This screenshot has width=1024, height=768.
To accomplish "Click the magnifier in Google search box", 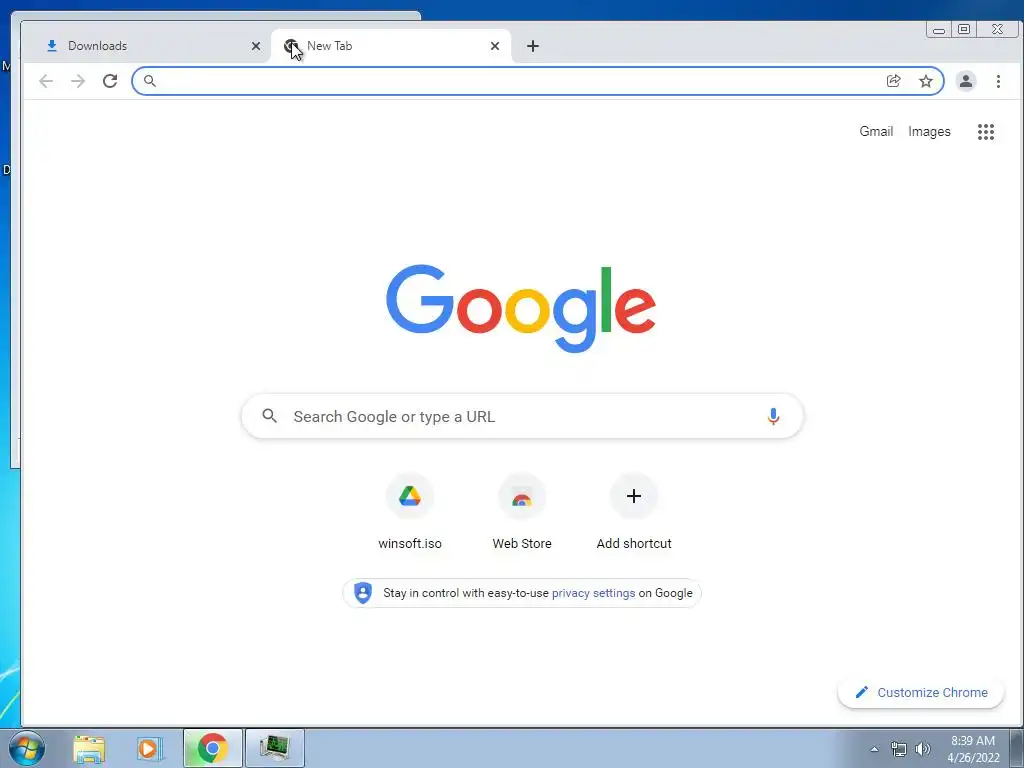I will tap(269, 416).
